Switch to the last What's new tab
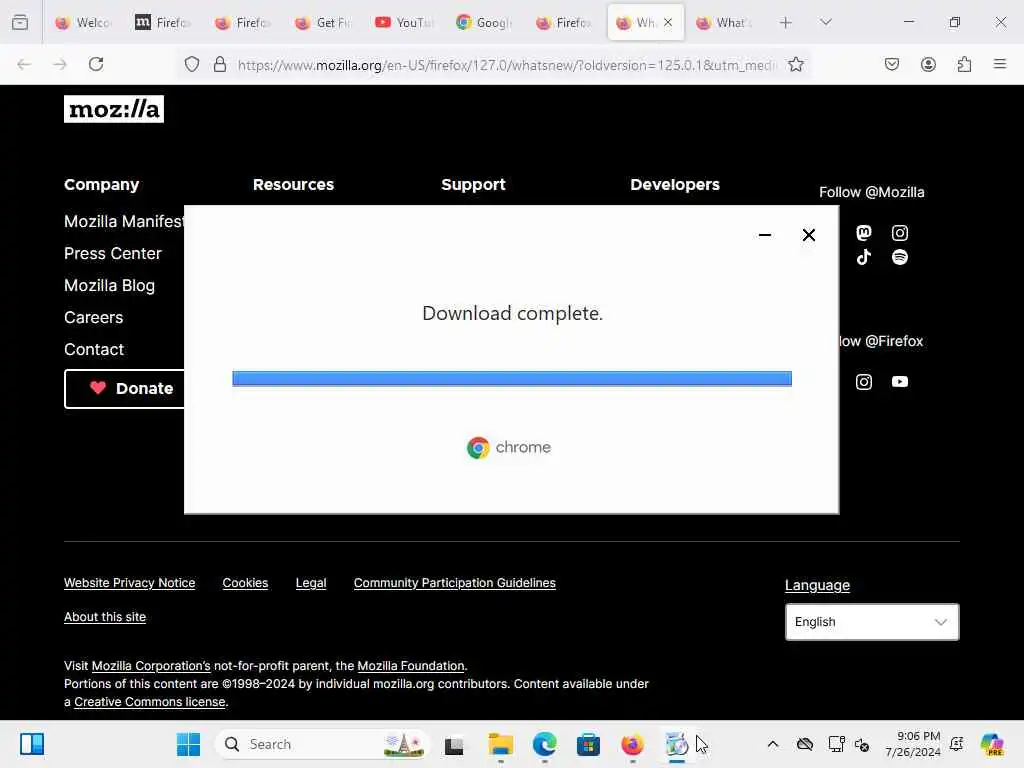This screenshot has width=1024, height=768. click(x=725, y=22)
